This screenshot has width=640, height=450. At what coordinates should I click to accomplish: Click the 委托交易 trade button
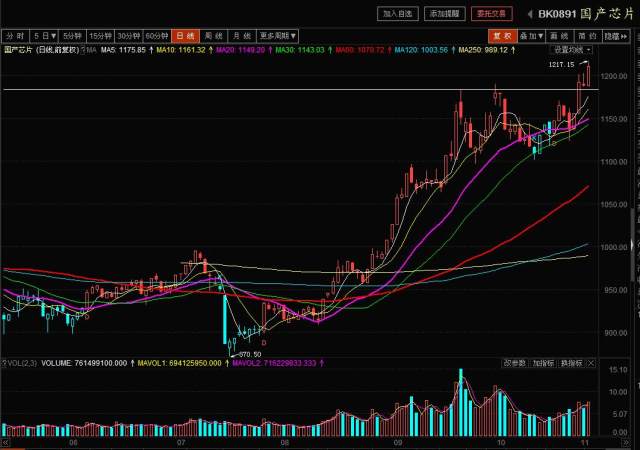click(490, 14)
